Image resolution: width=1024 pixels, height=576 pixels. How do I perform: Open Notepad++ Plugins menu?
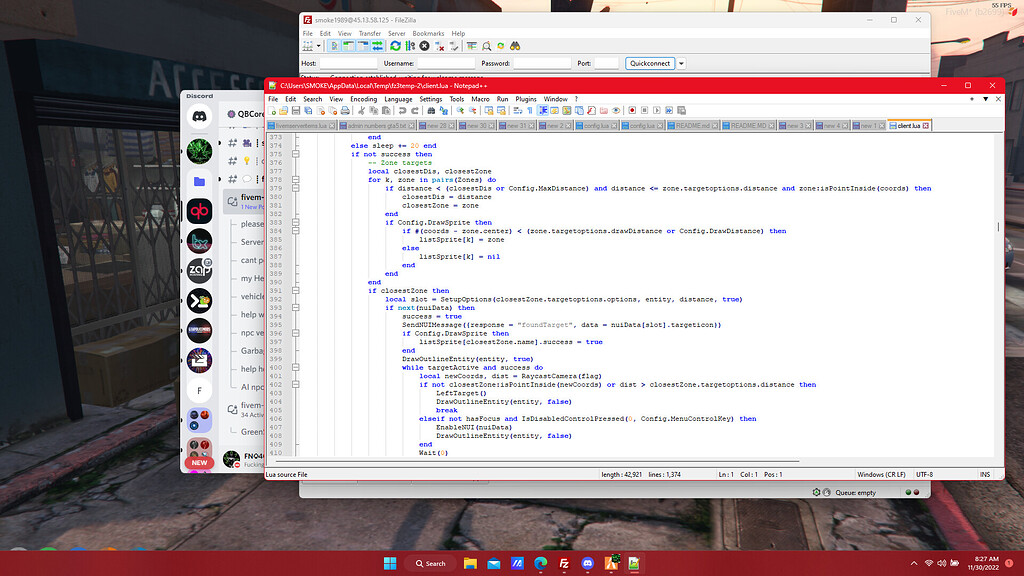[x=526, y=99]
